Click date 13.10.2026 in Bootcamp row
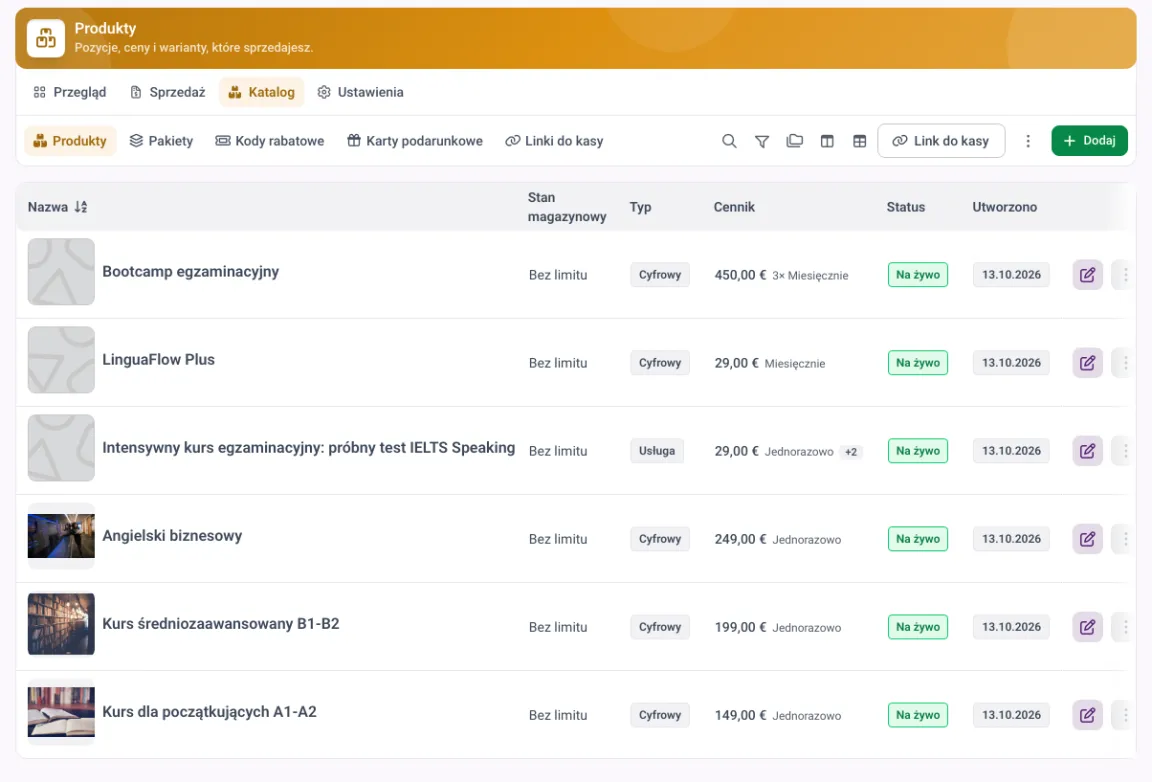 point(1011,275)
